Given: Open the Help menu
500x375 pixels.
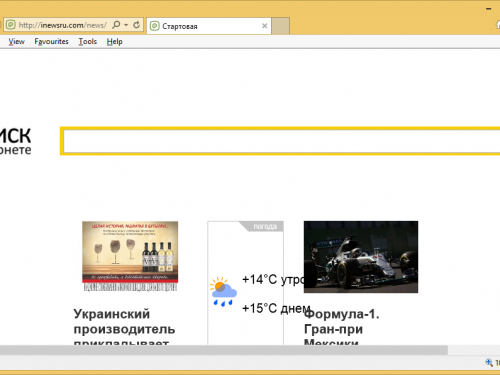Looking at the screenshot, I should [x=115, y=42].
